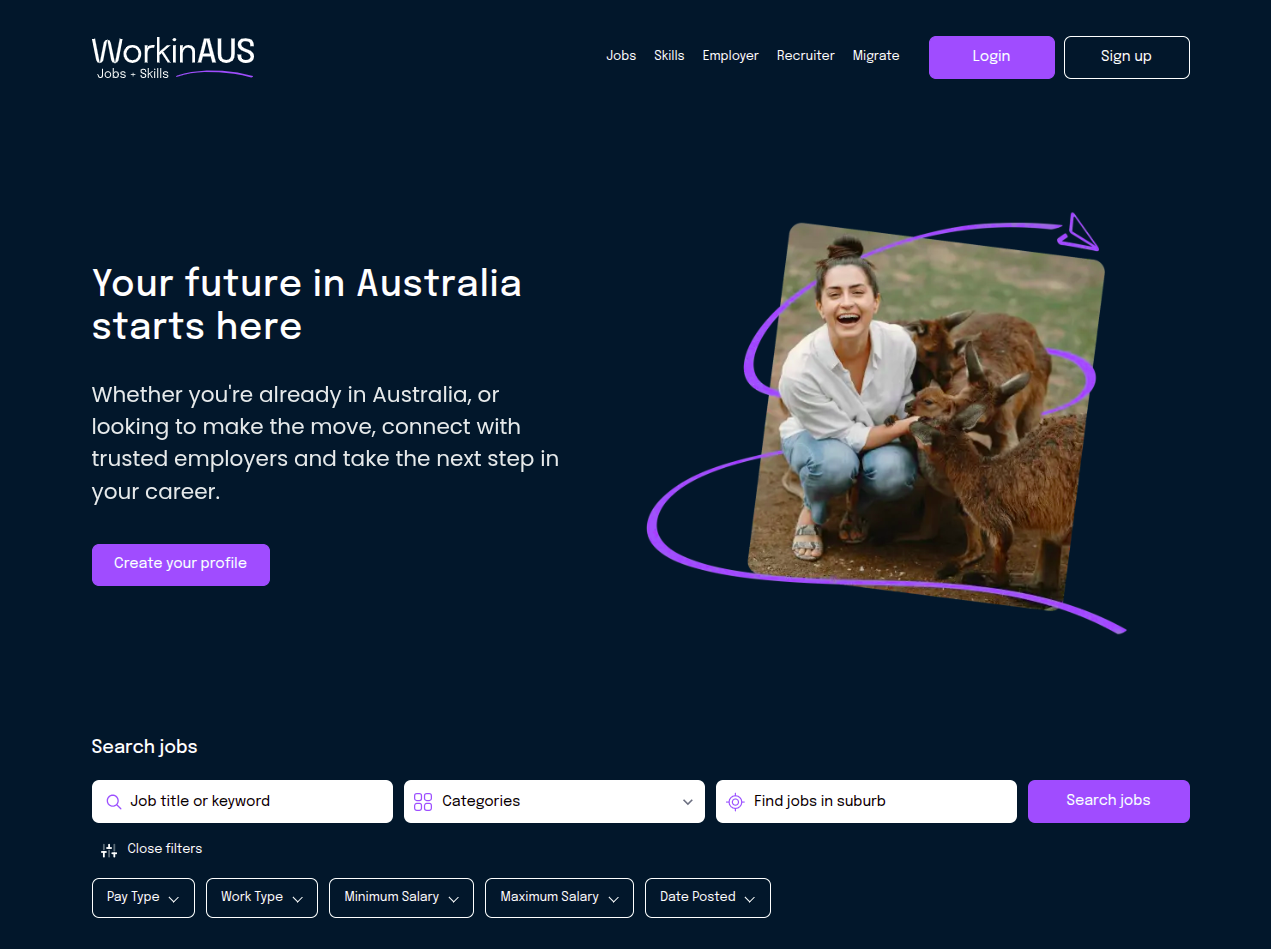
Task: Click the WorkinAUS logo
Action: point(173,58)
